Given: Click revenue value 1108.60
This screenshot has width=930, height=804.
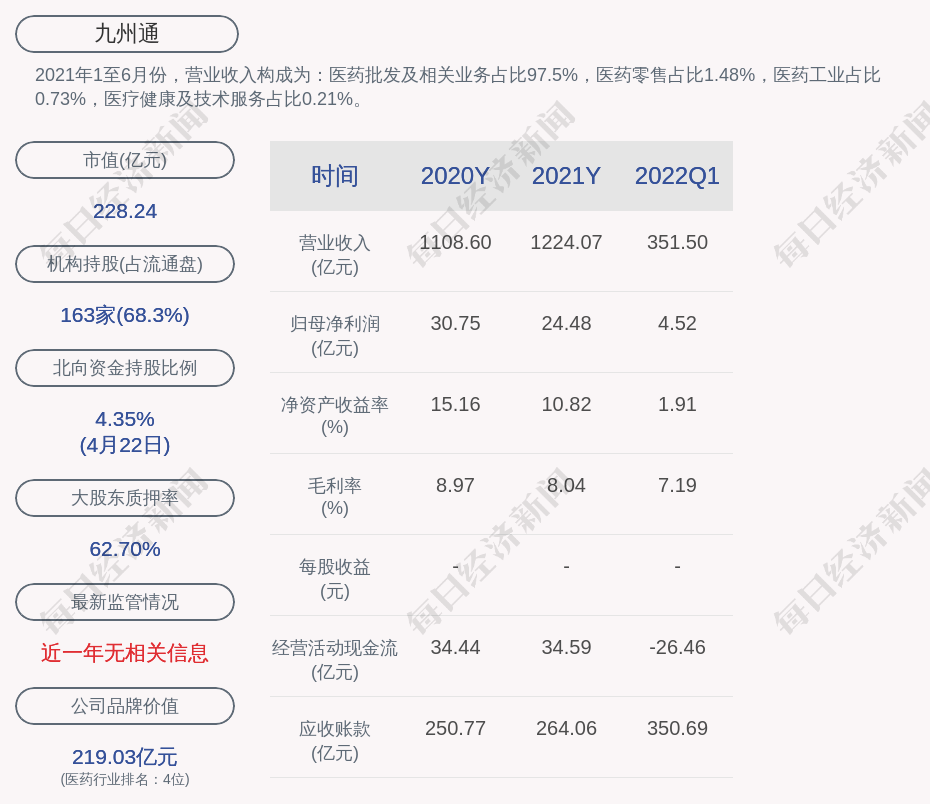Looking at the screenshot, I should tap(456, 243).
